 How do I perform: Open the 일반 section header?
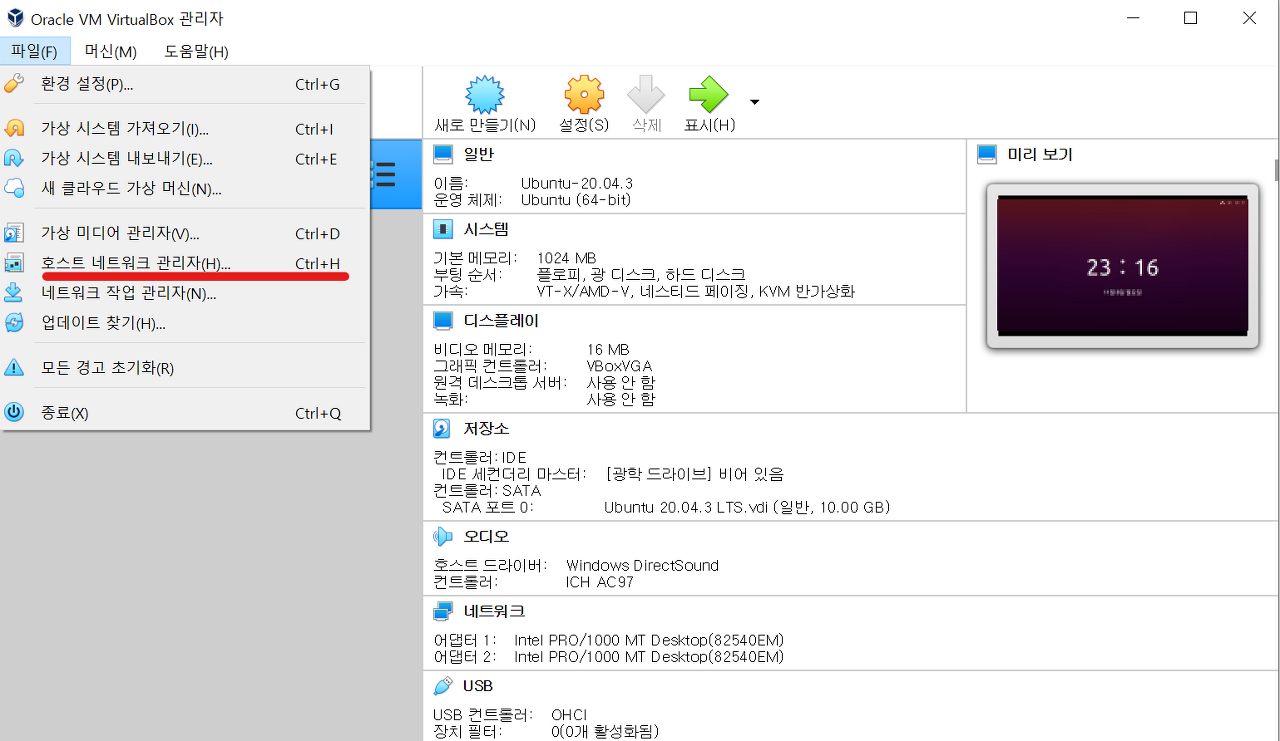point(478,154)
